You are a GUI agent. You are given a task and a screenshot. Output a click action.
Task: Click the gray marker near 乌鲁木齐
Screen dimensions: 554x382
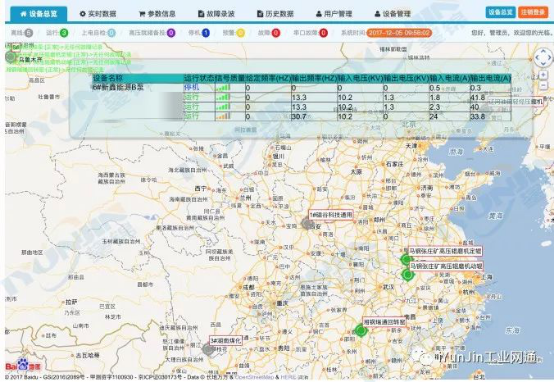click(x=11, y=57)
